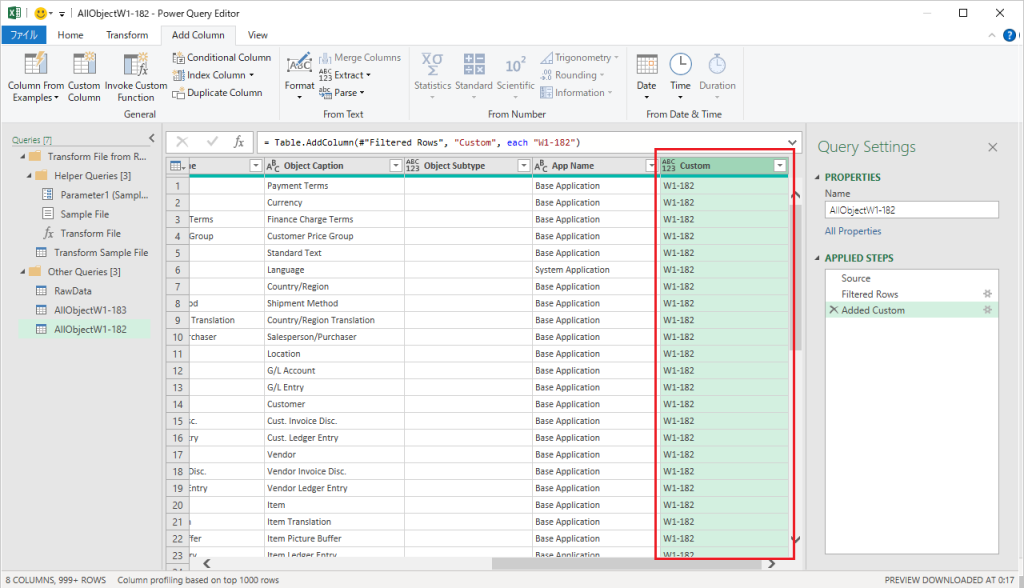
Task: Click the Scientific icon
Action: point(515,77)
